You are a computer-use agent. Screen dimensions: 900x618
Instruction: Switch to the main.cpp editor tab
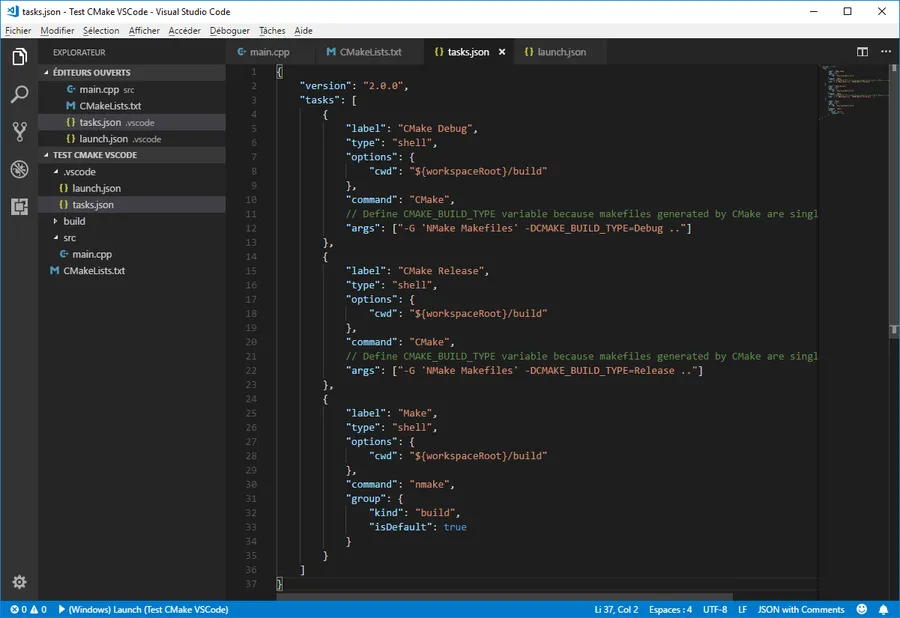tap(270, 52)
